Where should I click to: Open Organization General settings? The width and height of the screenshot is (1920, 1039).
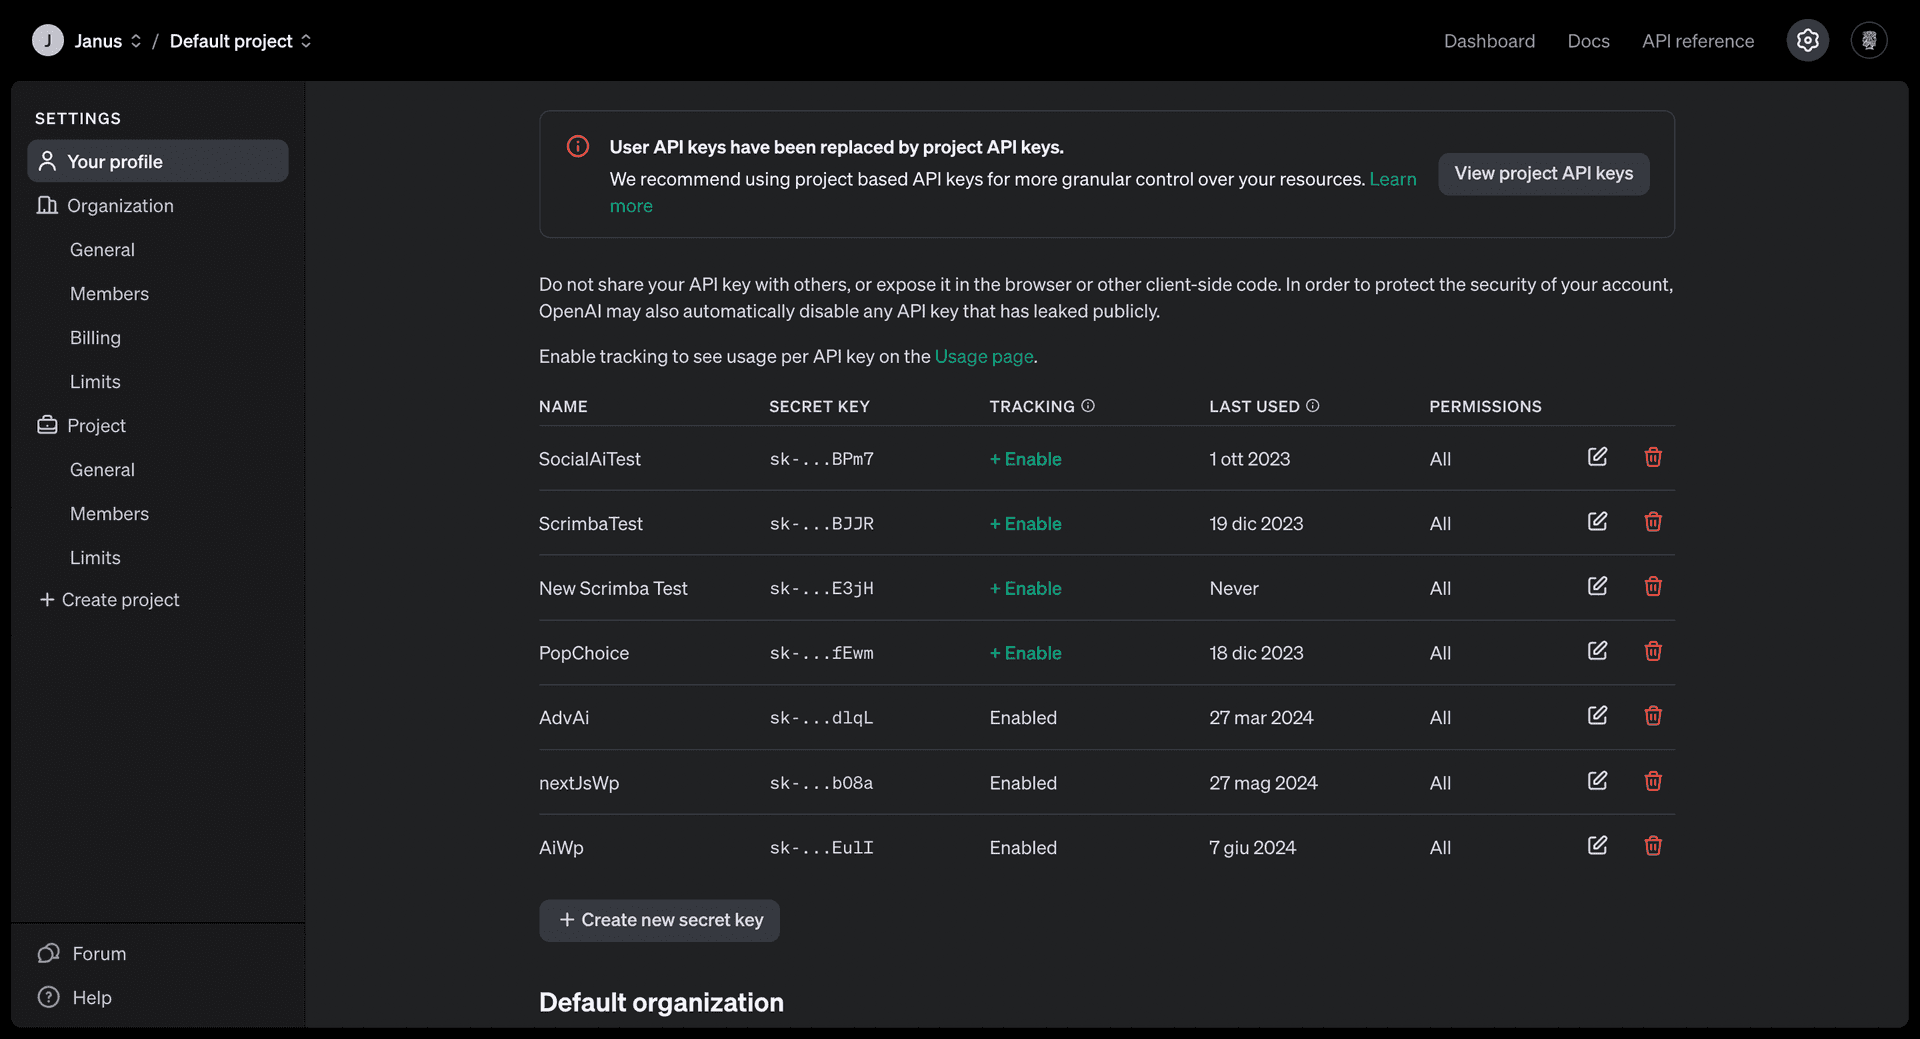click(102, 250)
